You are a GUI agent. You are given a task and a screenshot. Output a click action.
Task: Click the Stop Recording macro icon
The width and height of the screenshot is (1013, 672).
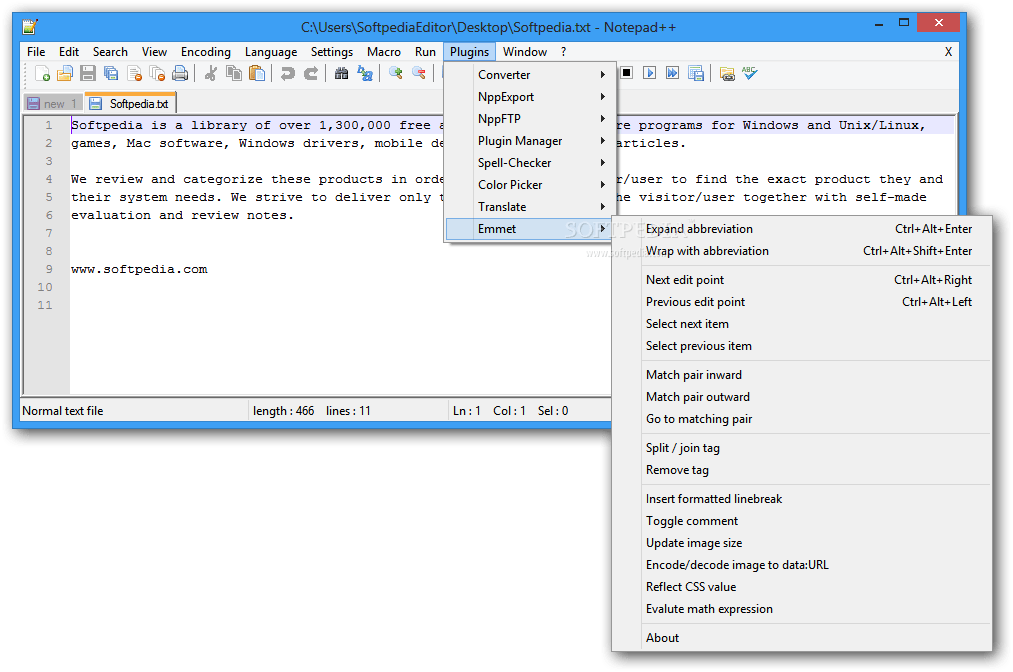coord(626,73)
